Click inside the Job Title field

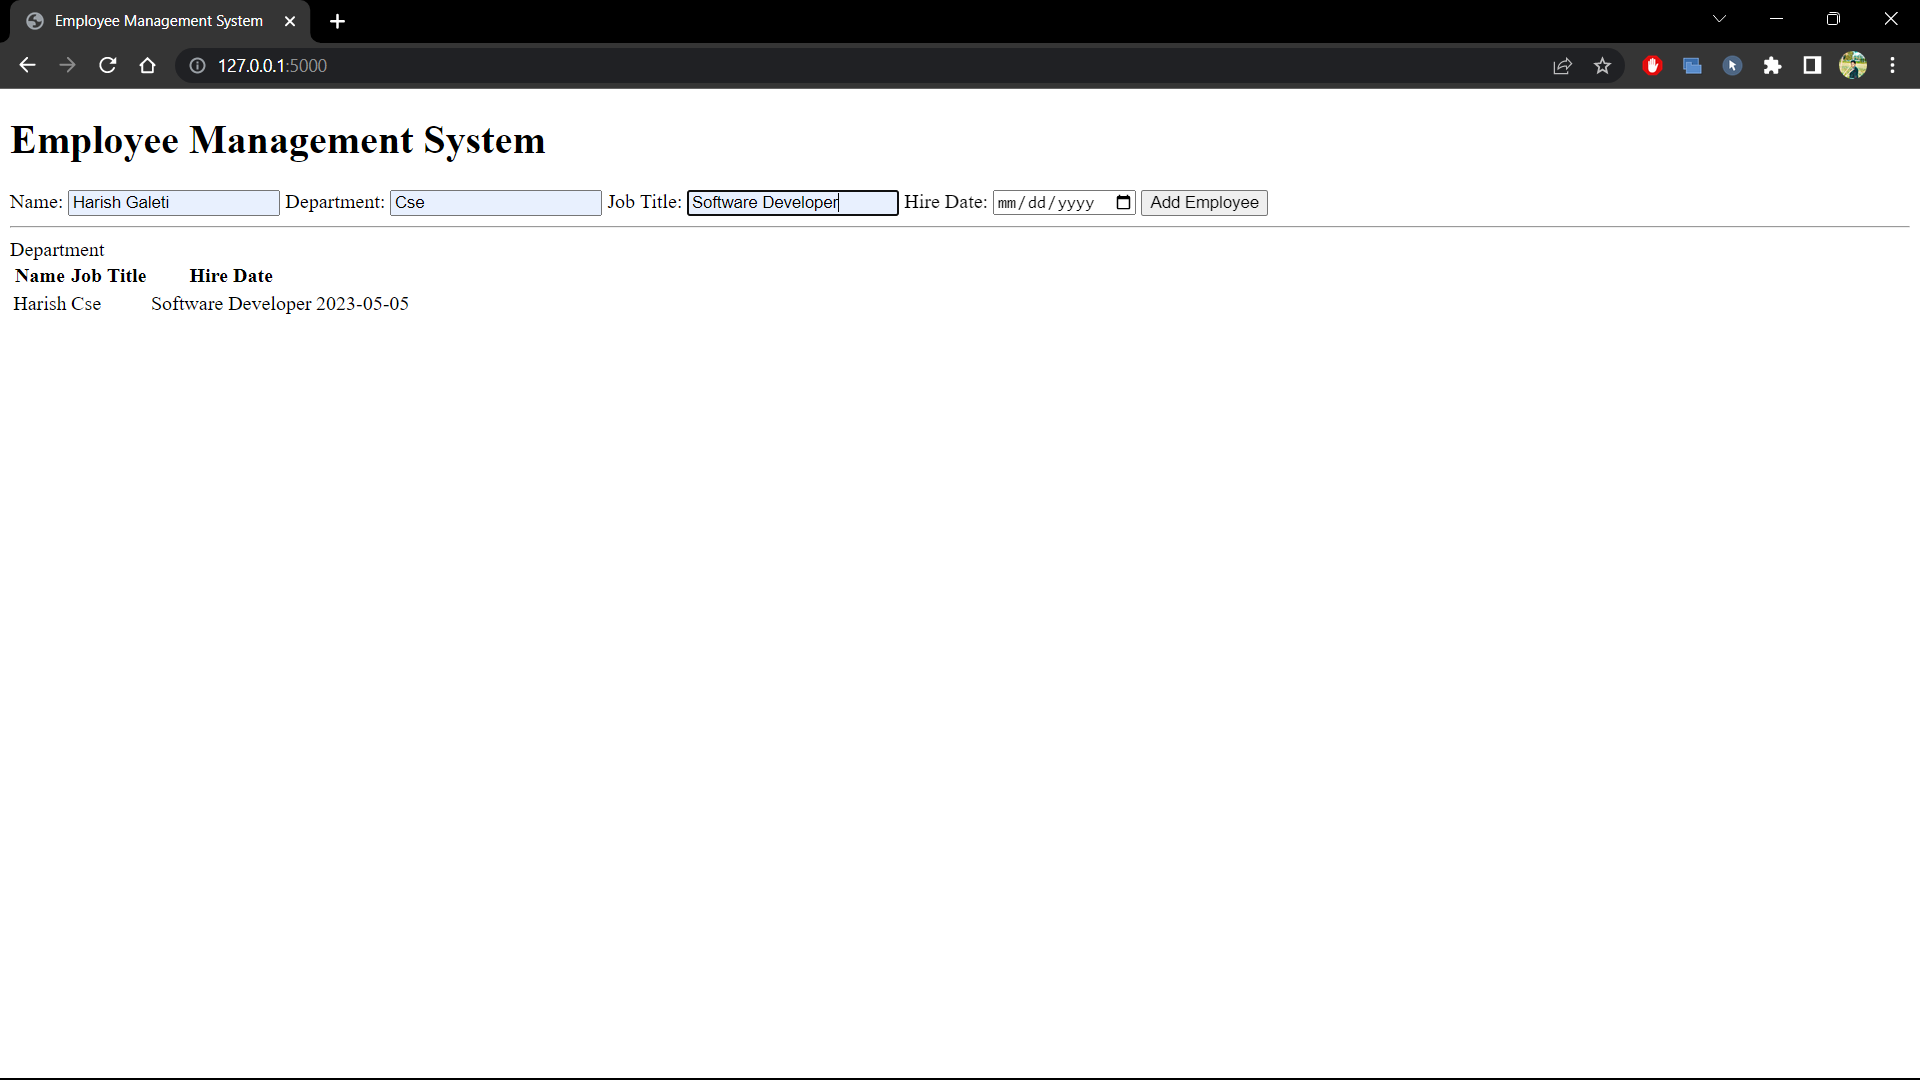(x=791, y=202)
